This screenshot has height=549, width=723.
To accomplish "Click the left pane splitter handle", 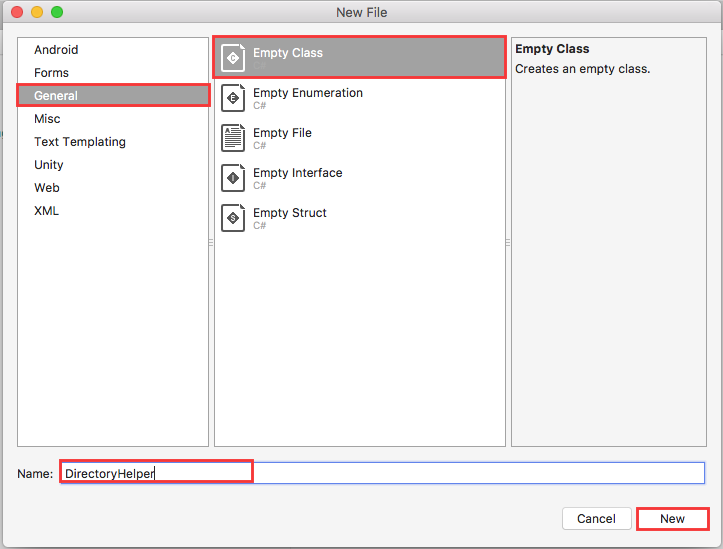I will 211,242.
